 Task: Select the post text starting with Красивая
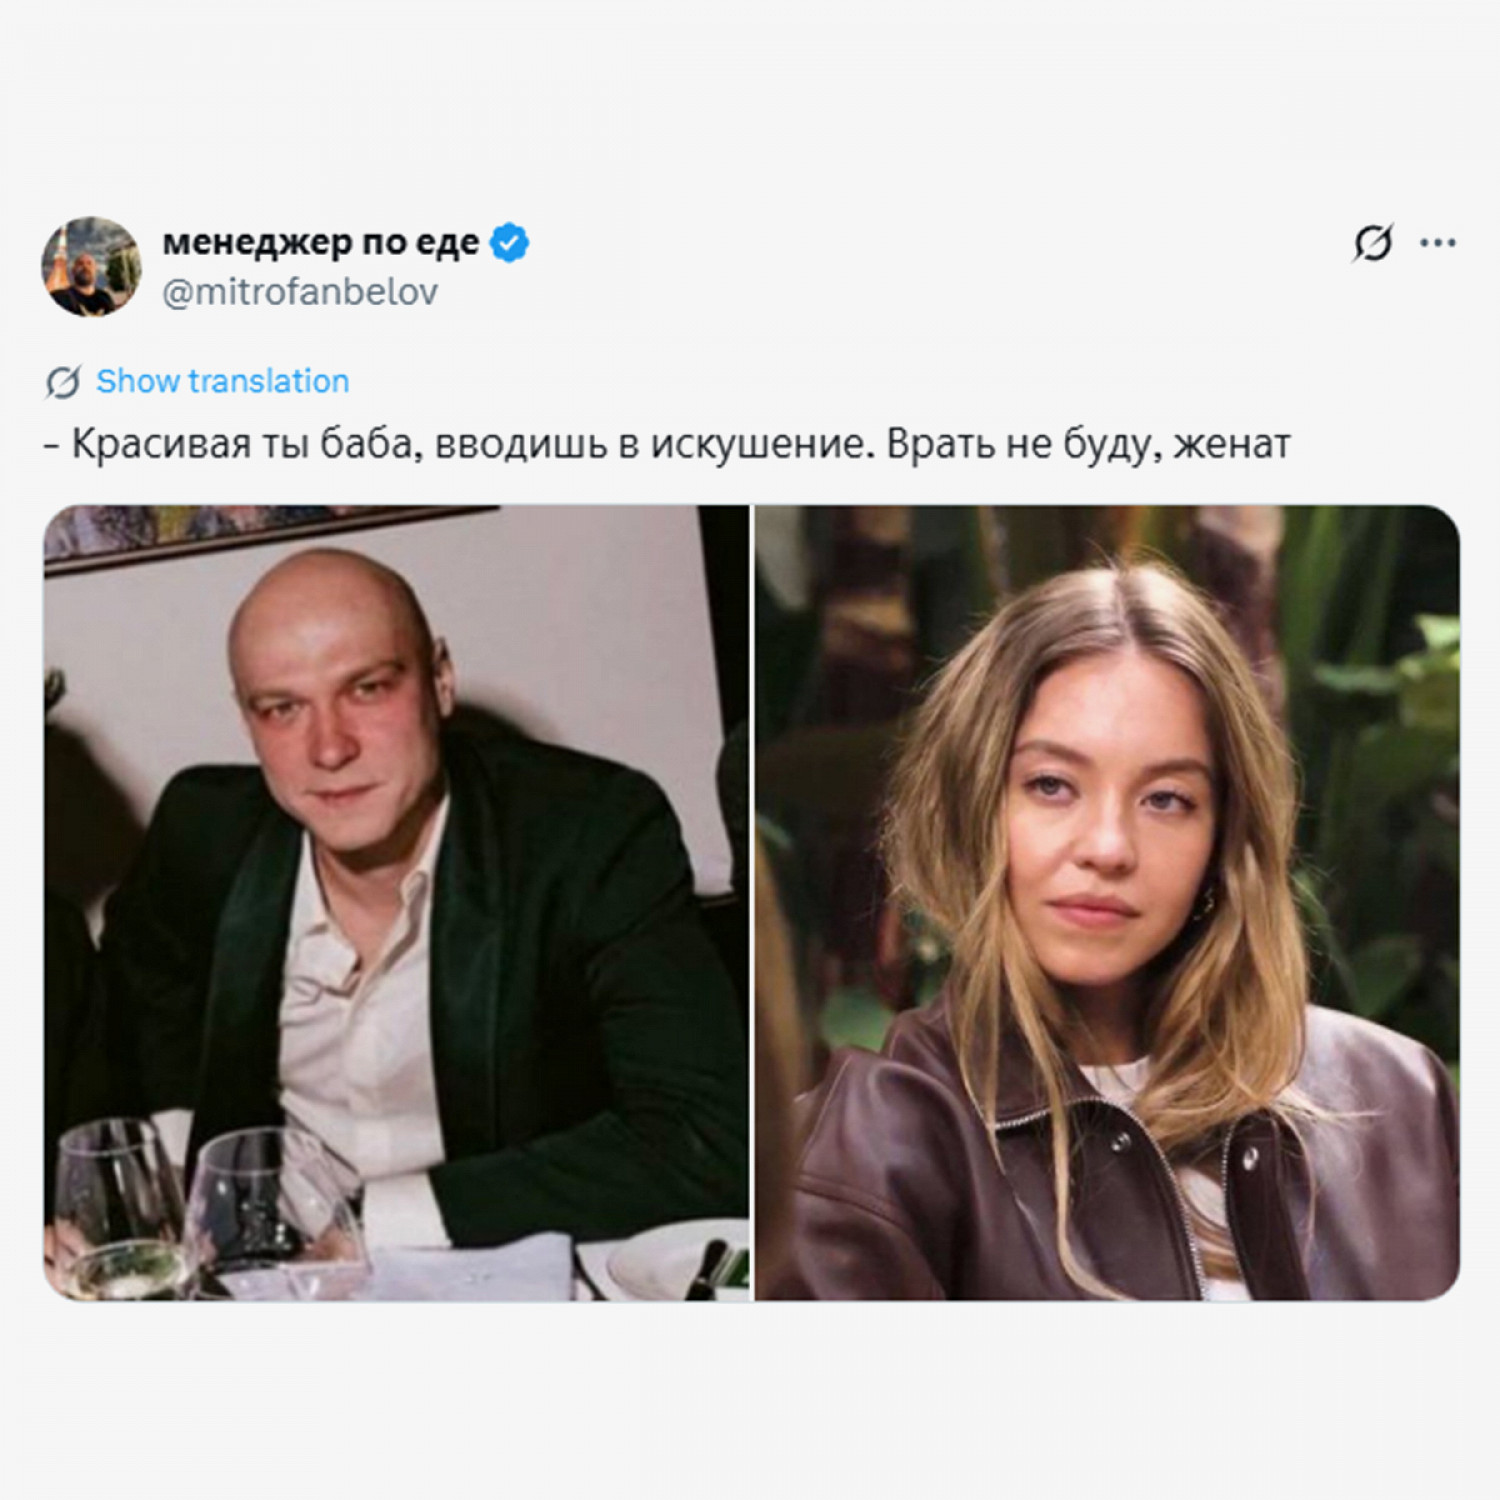click(x=668, y=444)
